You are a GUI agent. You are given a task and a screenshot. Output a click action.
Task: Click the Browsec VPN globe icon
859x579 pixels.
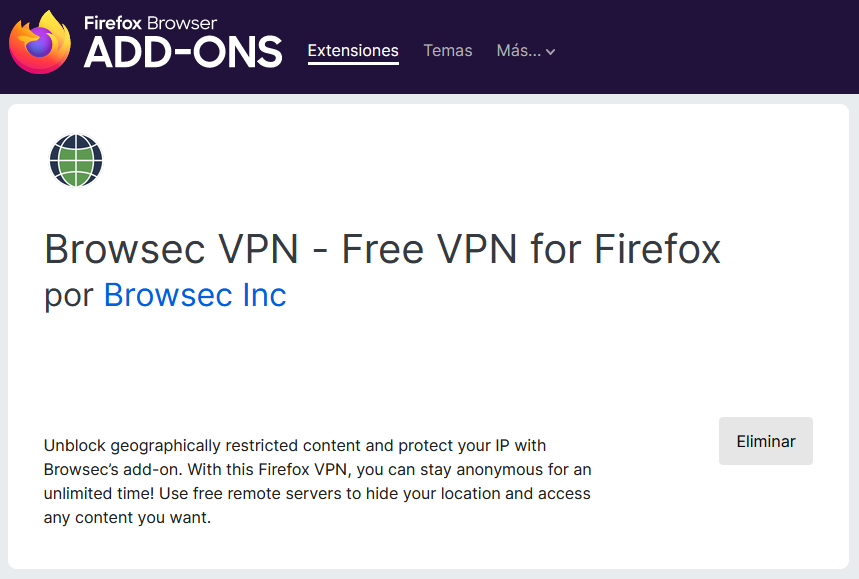pyautogui.click(x=76, y=160)
